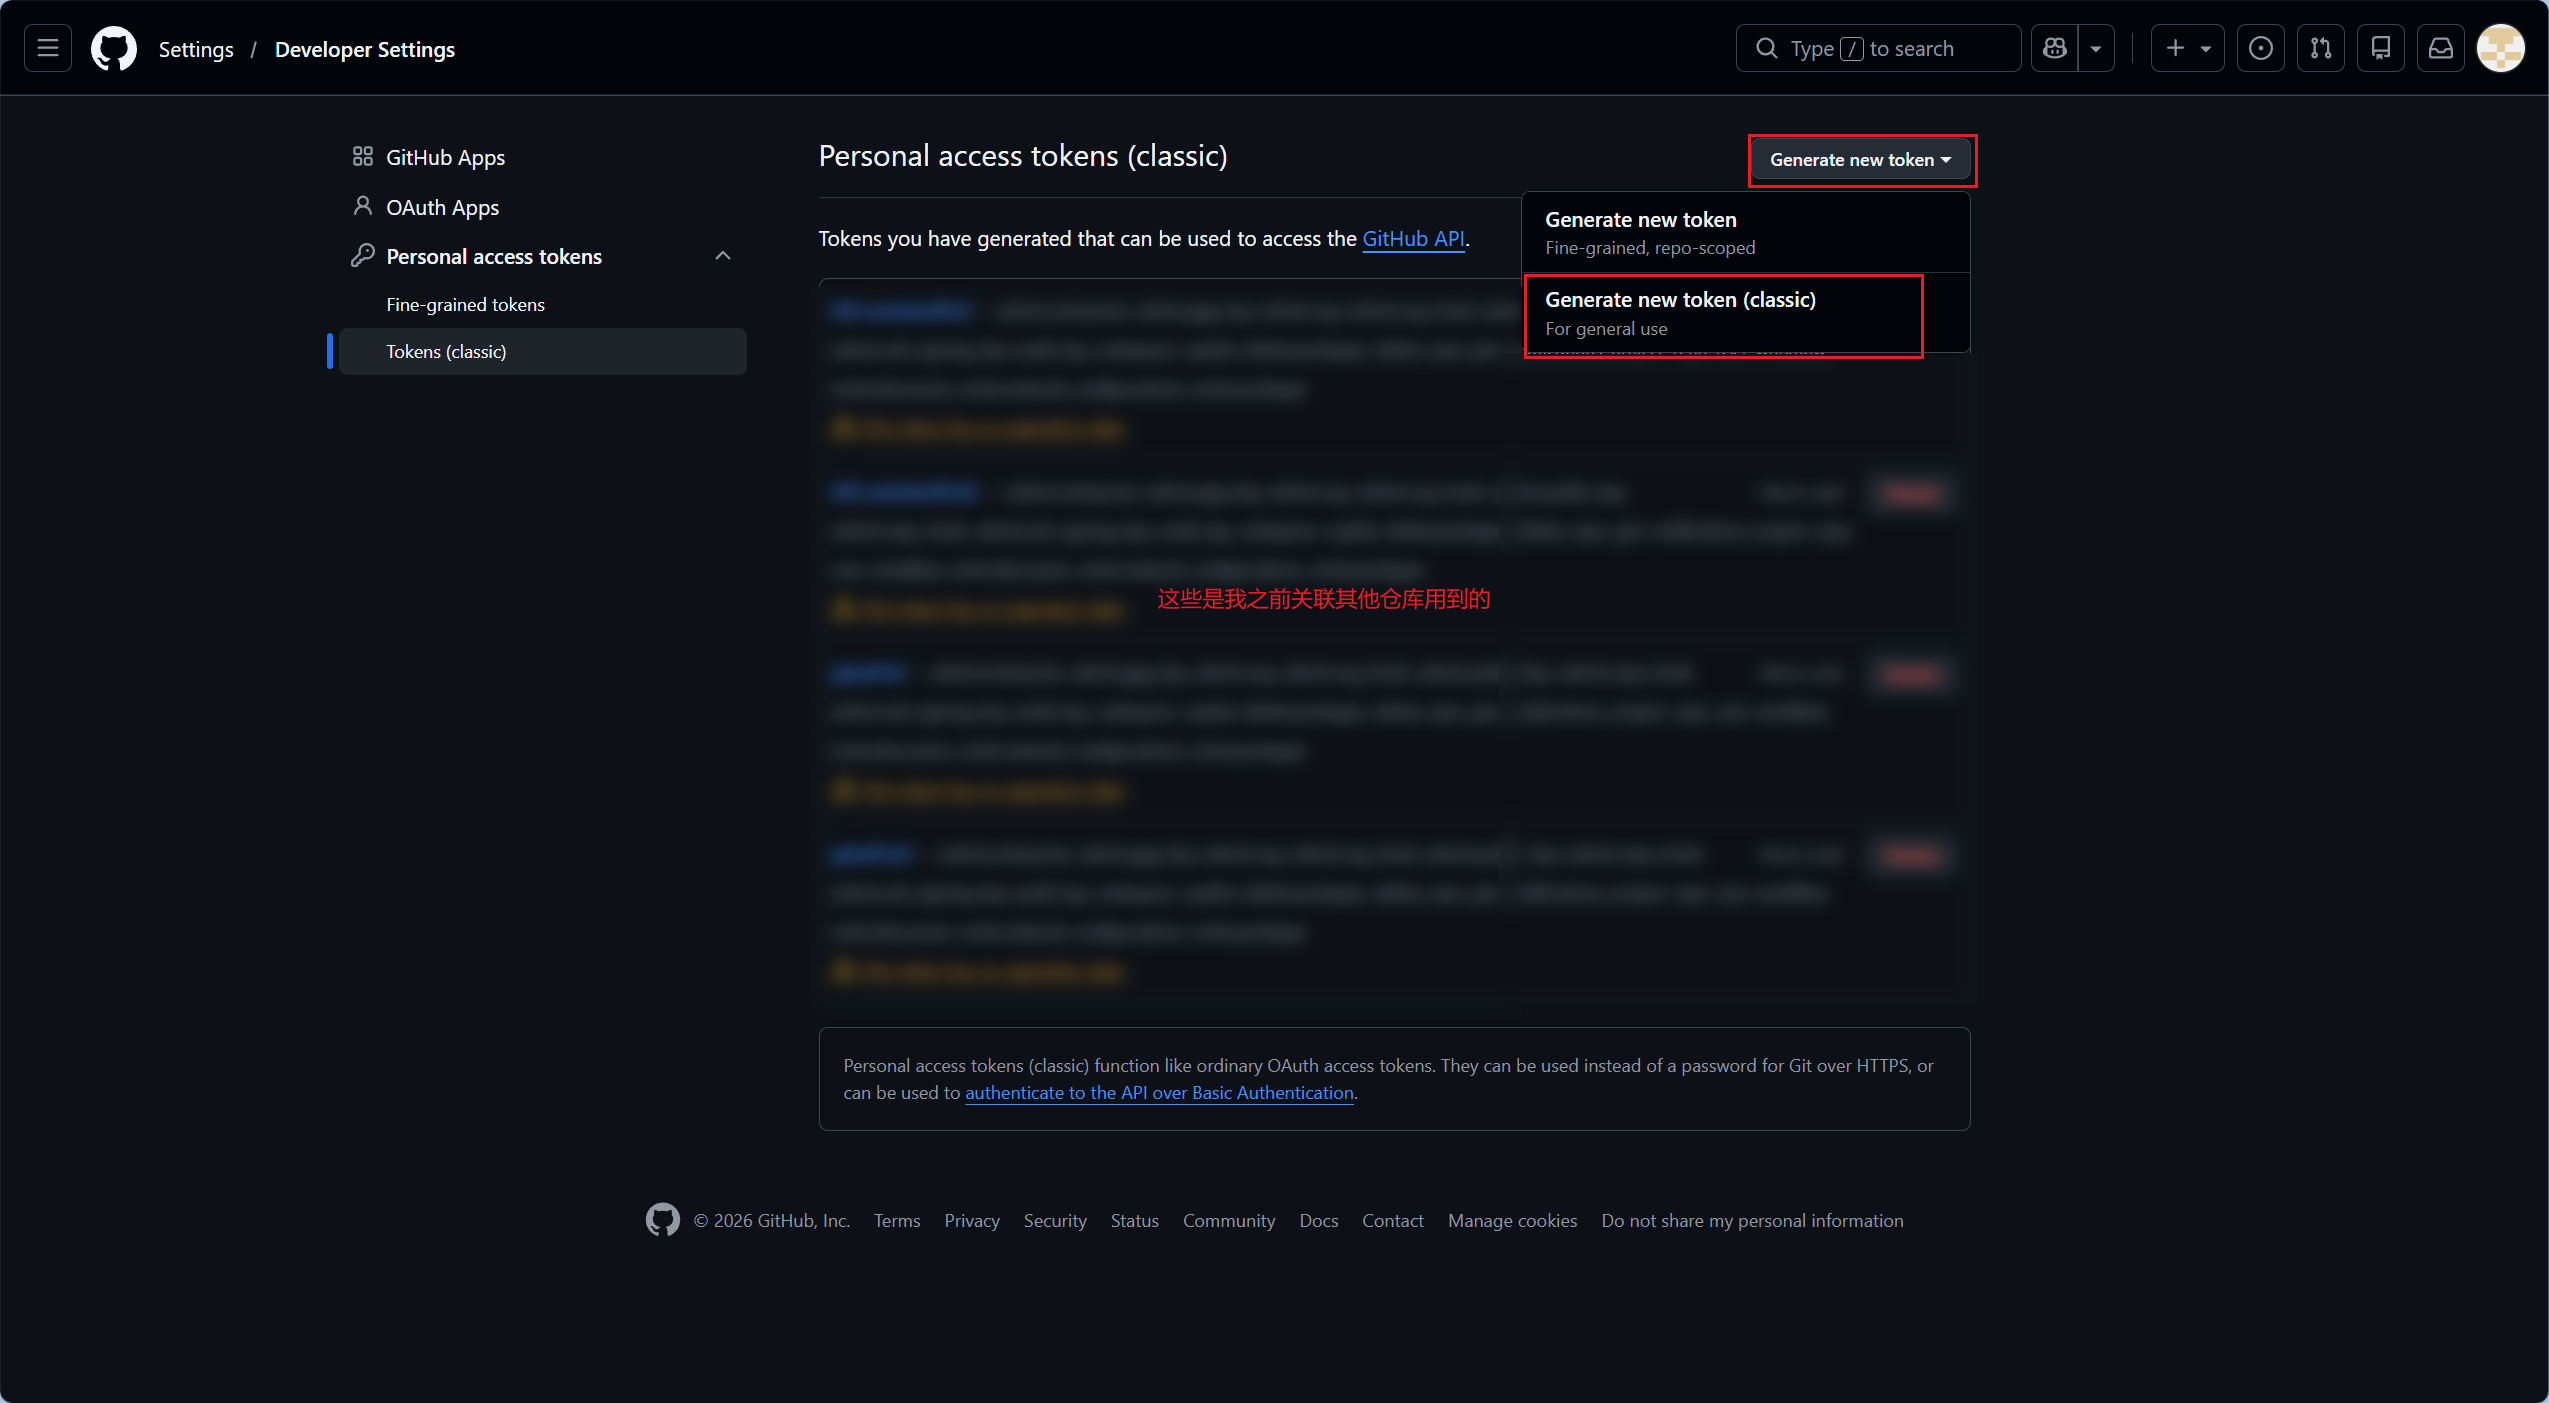Open the Community footer link
Screen dimensions: 2549x1403
click(1229, 1221)
